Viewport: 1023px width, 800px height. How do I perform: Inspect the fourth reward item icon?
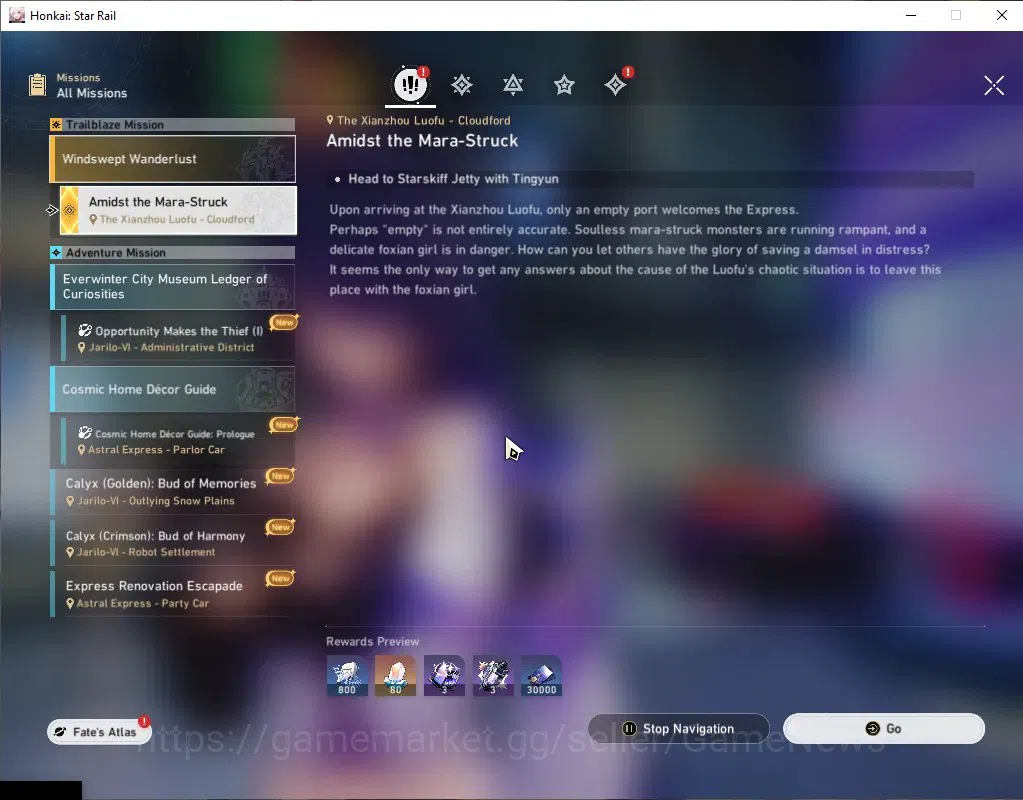click(493, 675)
